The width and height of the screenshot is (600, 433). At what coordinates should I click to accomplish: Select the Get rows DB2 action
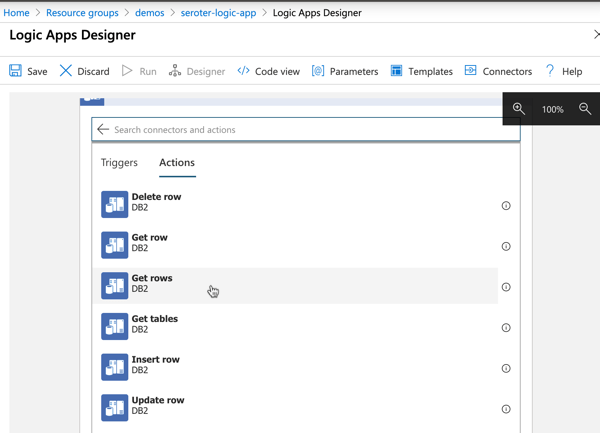click(152, 284)
